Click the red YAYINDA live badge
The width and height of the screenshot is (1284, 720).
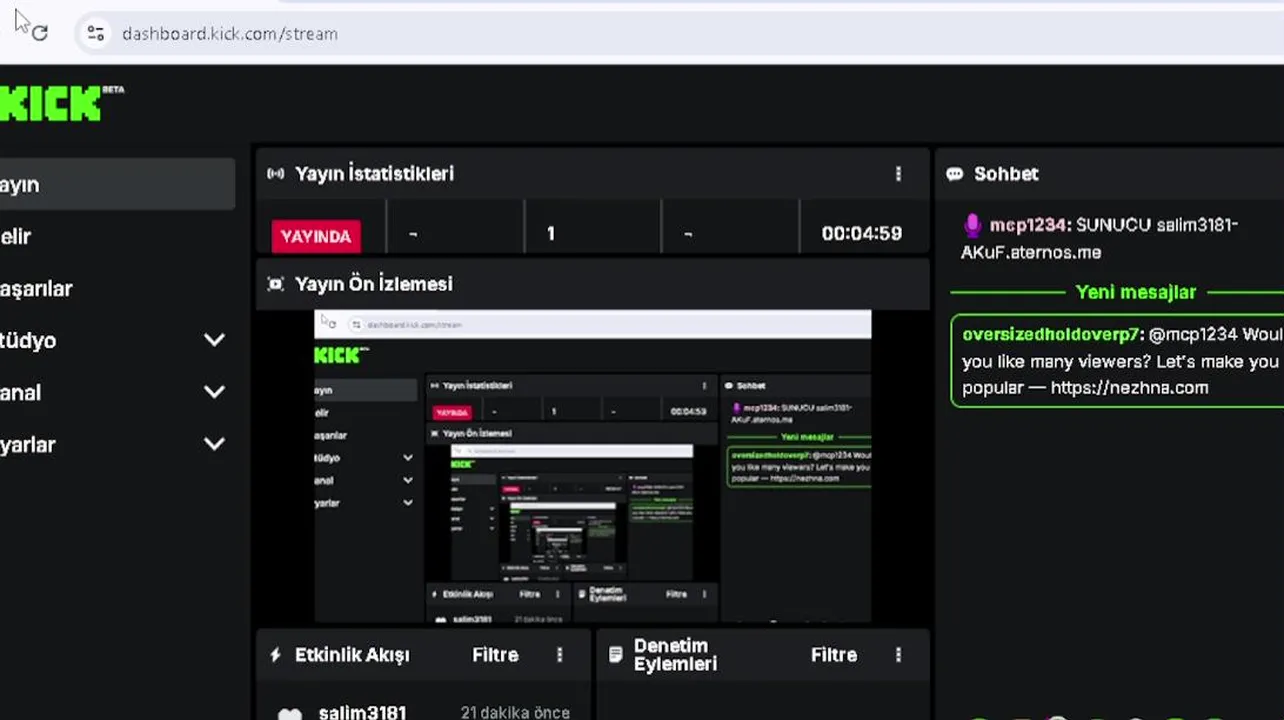click(x=316, y=236)
